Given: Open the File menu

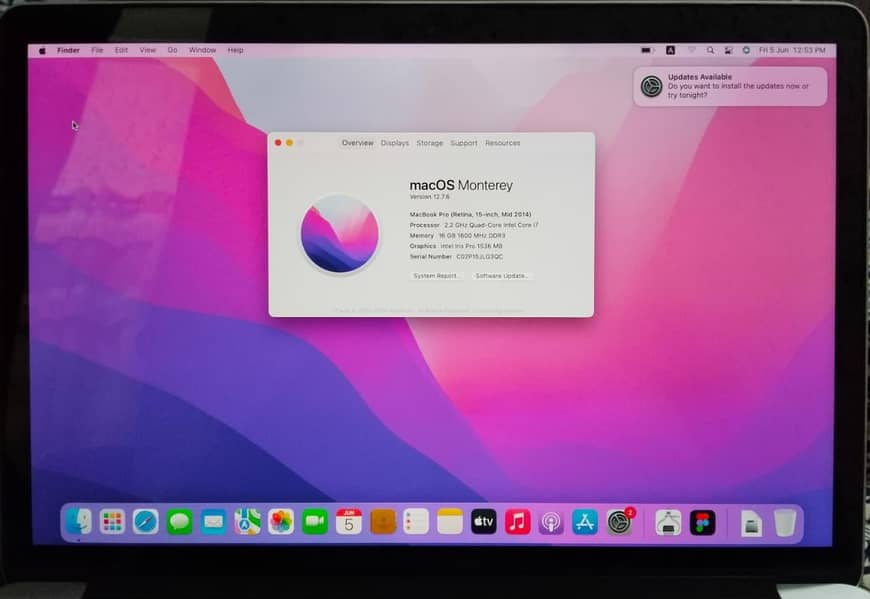Looking at the screenshot, I should [x=97, y=50].
